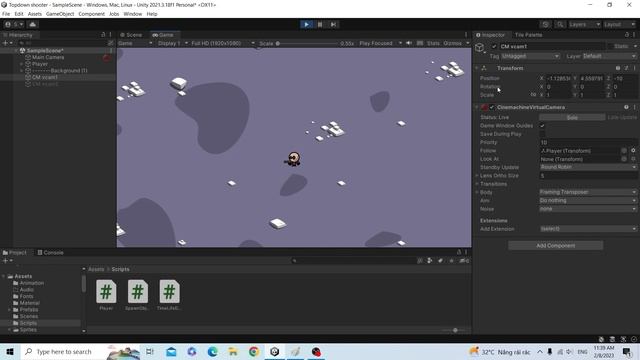Screen dimensions: 640x360
Task: Open Unity Hub from the taskbar
Action: (x=274, y=351)
